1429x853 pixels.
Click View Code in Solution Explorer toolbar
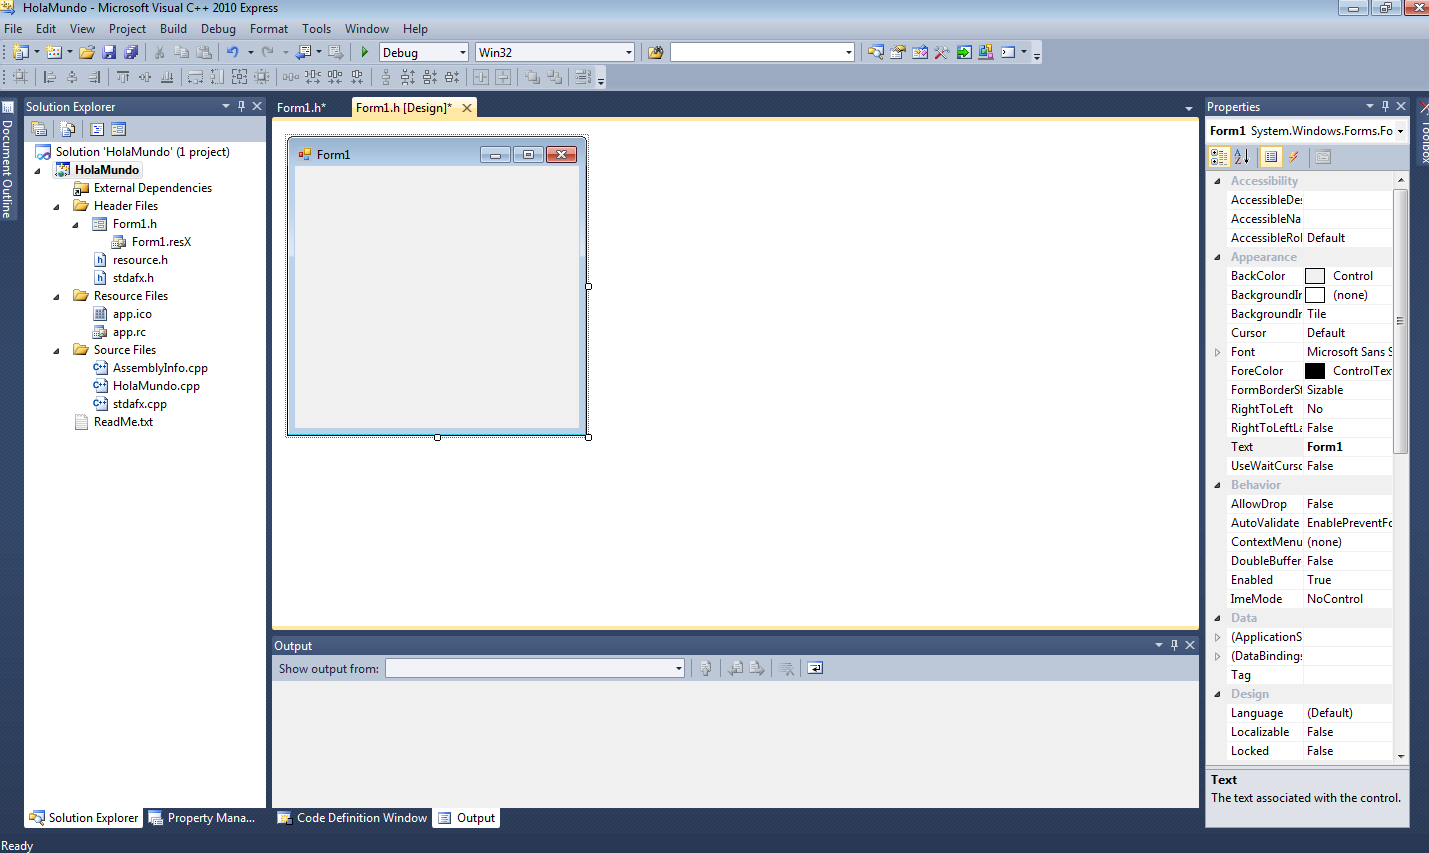coord(97,129)
